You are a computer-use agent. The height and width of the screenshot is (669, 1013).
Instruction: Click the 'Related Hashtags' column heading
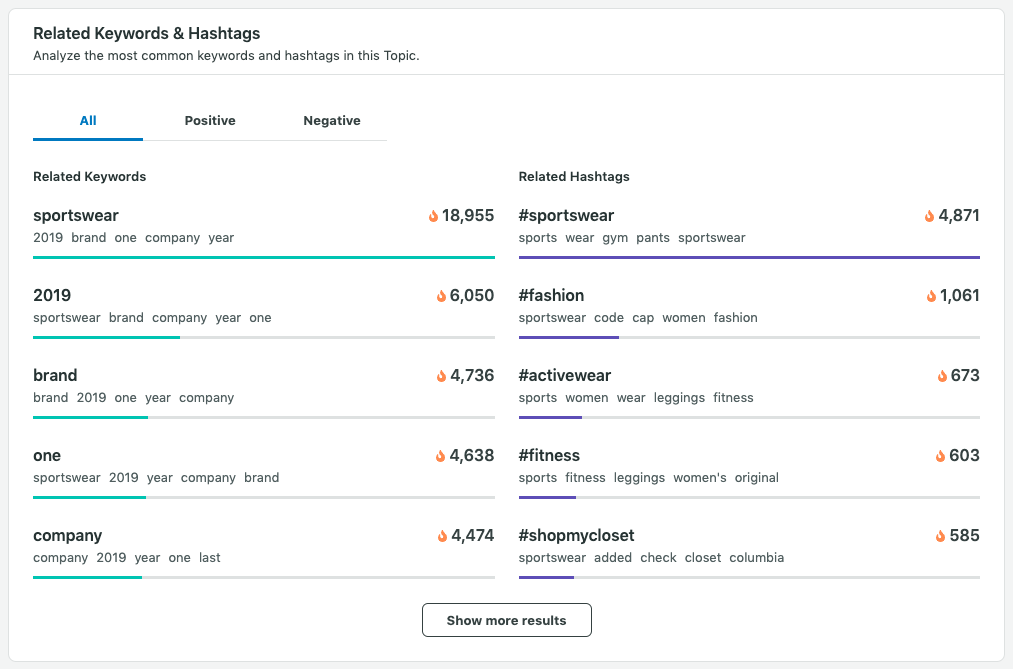click(574, 177)
